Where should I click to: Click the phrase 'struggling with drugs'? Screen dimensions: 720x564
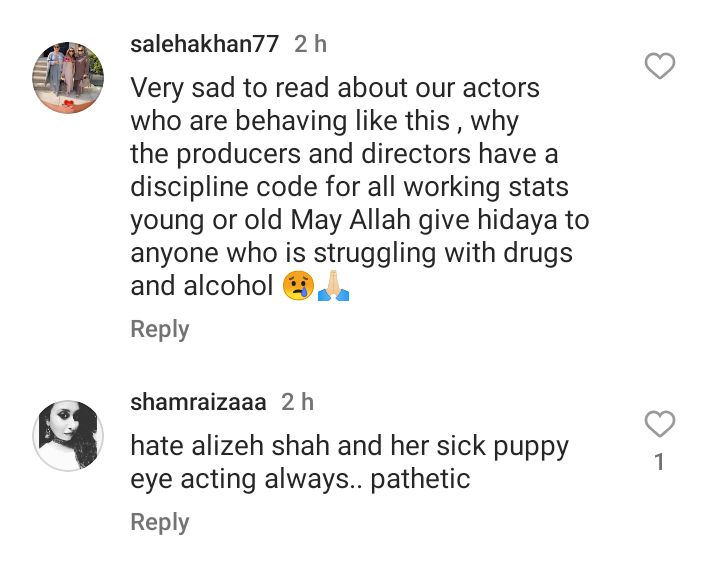(443, 253)
